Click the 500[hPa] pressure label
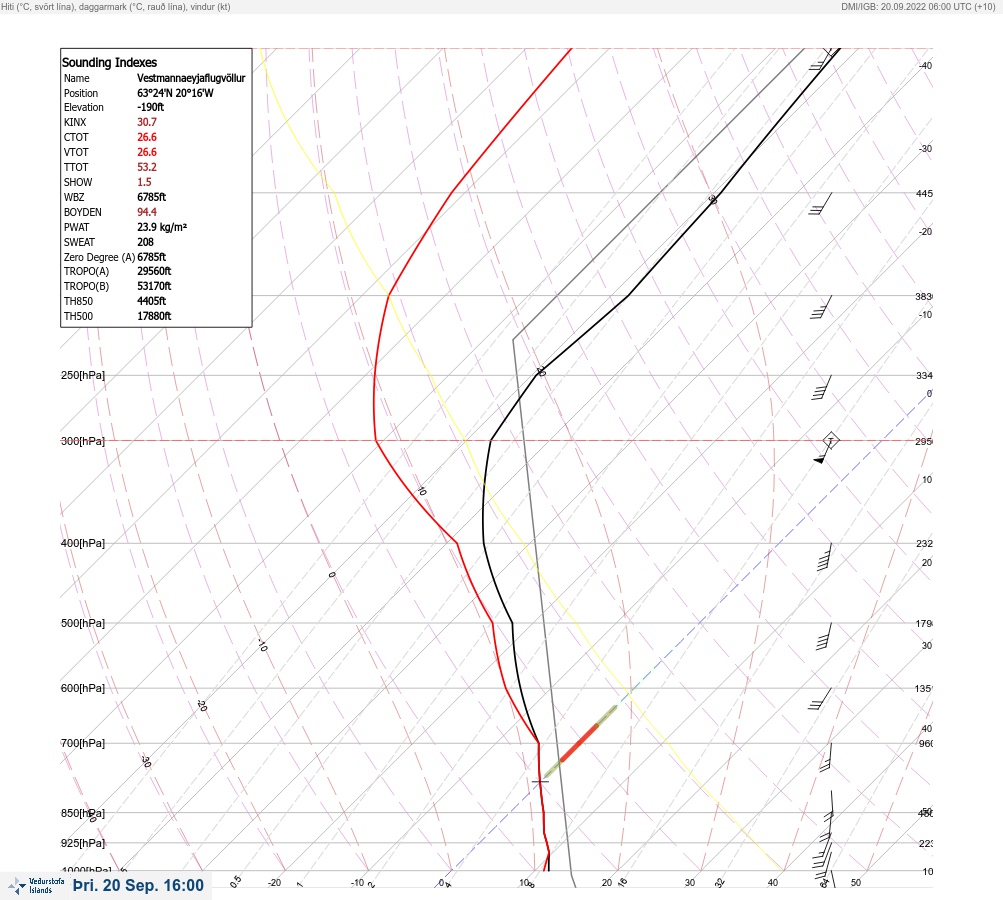 coord(83,623)
